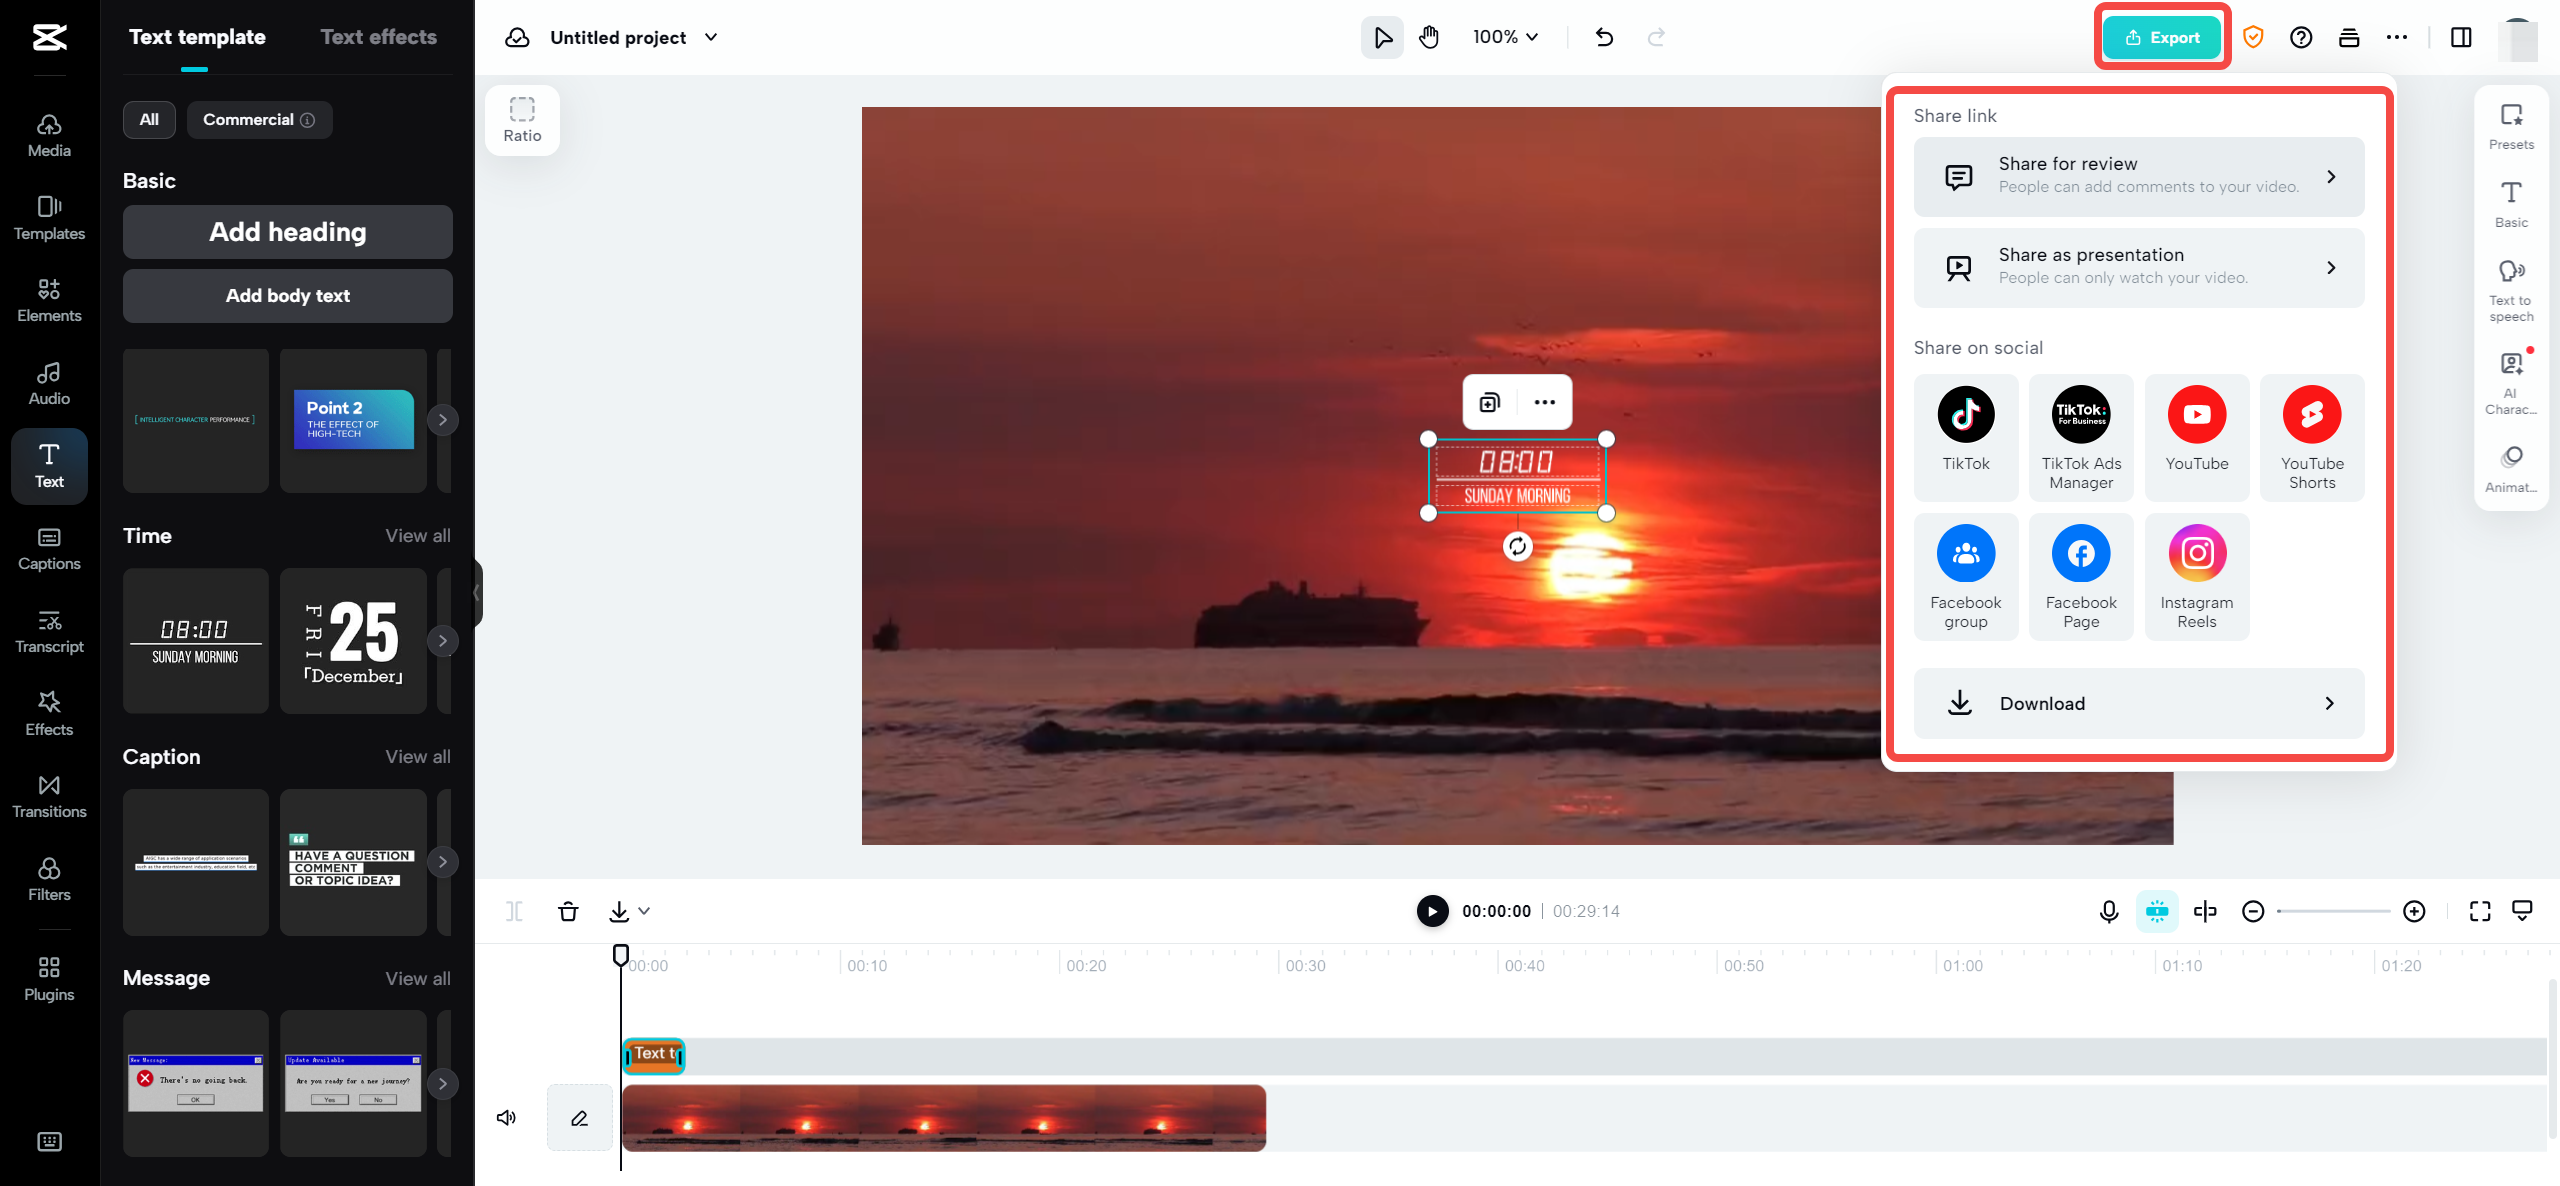
Task: Toggle timeline magnet snapping
Action: [x=2157, y=911]
